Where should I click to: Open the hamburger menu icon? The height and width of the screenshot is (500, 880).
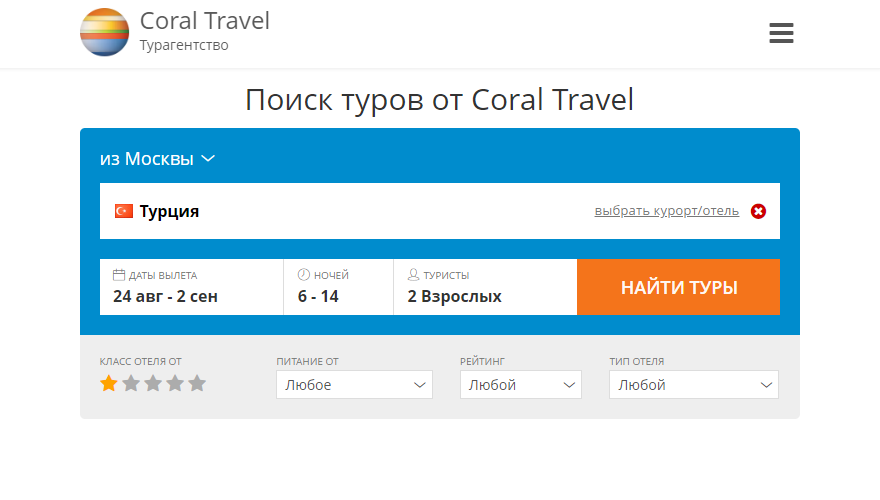click(781, 33)
